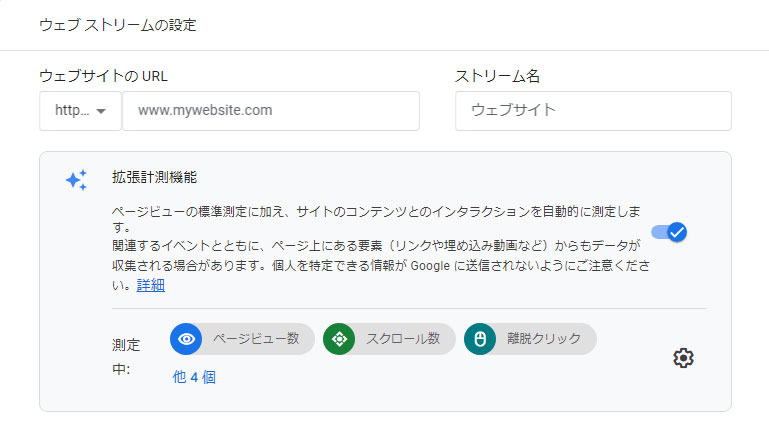Click the ストリーム名 label text

(x=497, y=76)
